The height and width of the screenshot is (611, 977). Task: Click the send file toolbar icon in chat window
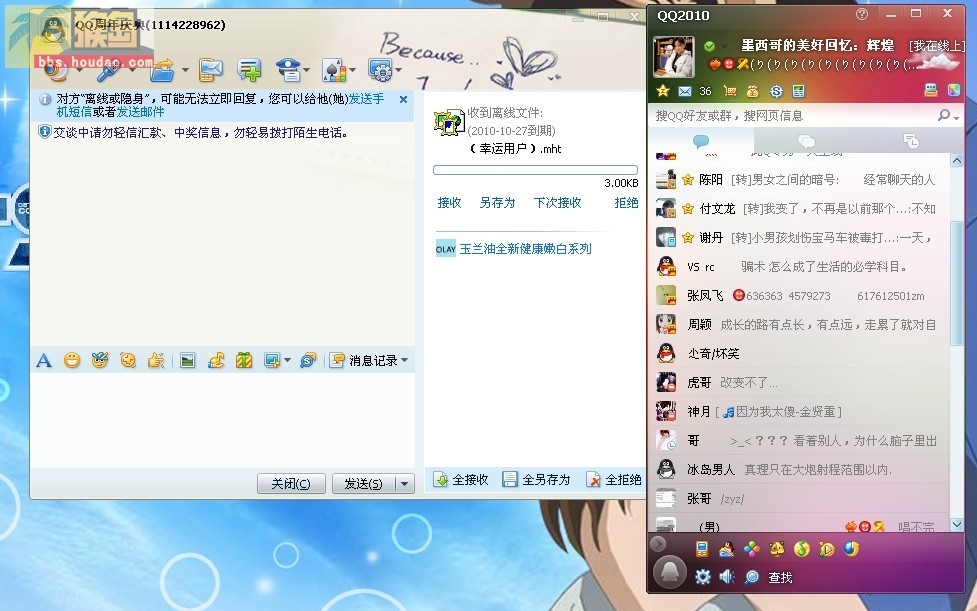[x=163, y=70]
